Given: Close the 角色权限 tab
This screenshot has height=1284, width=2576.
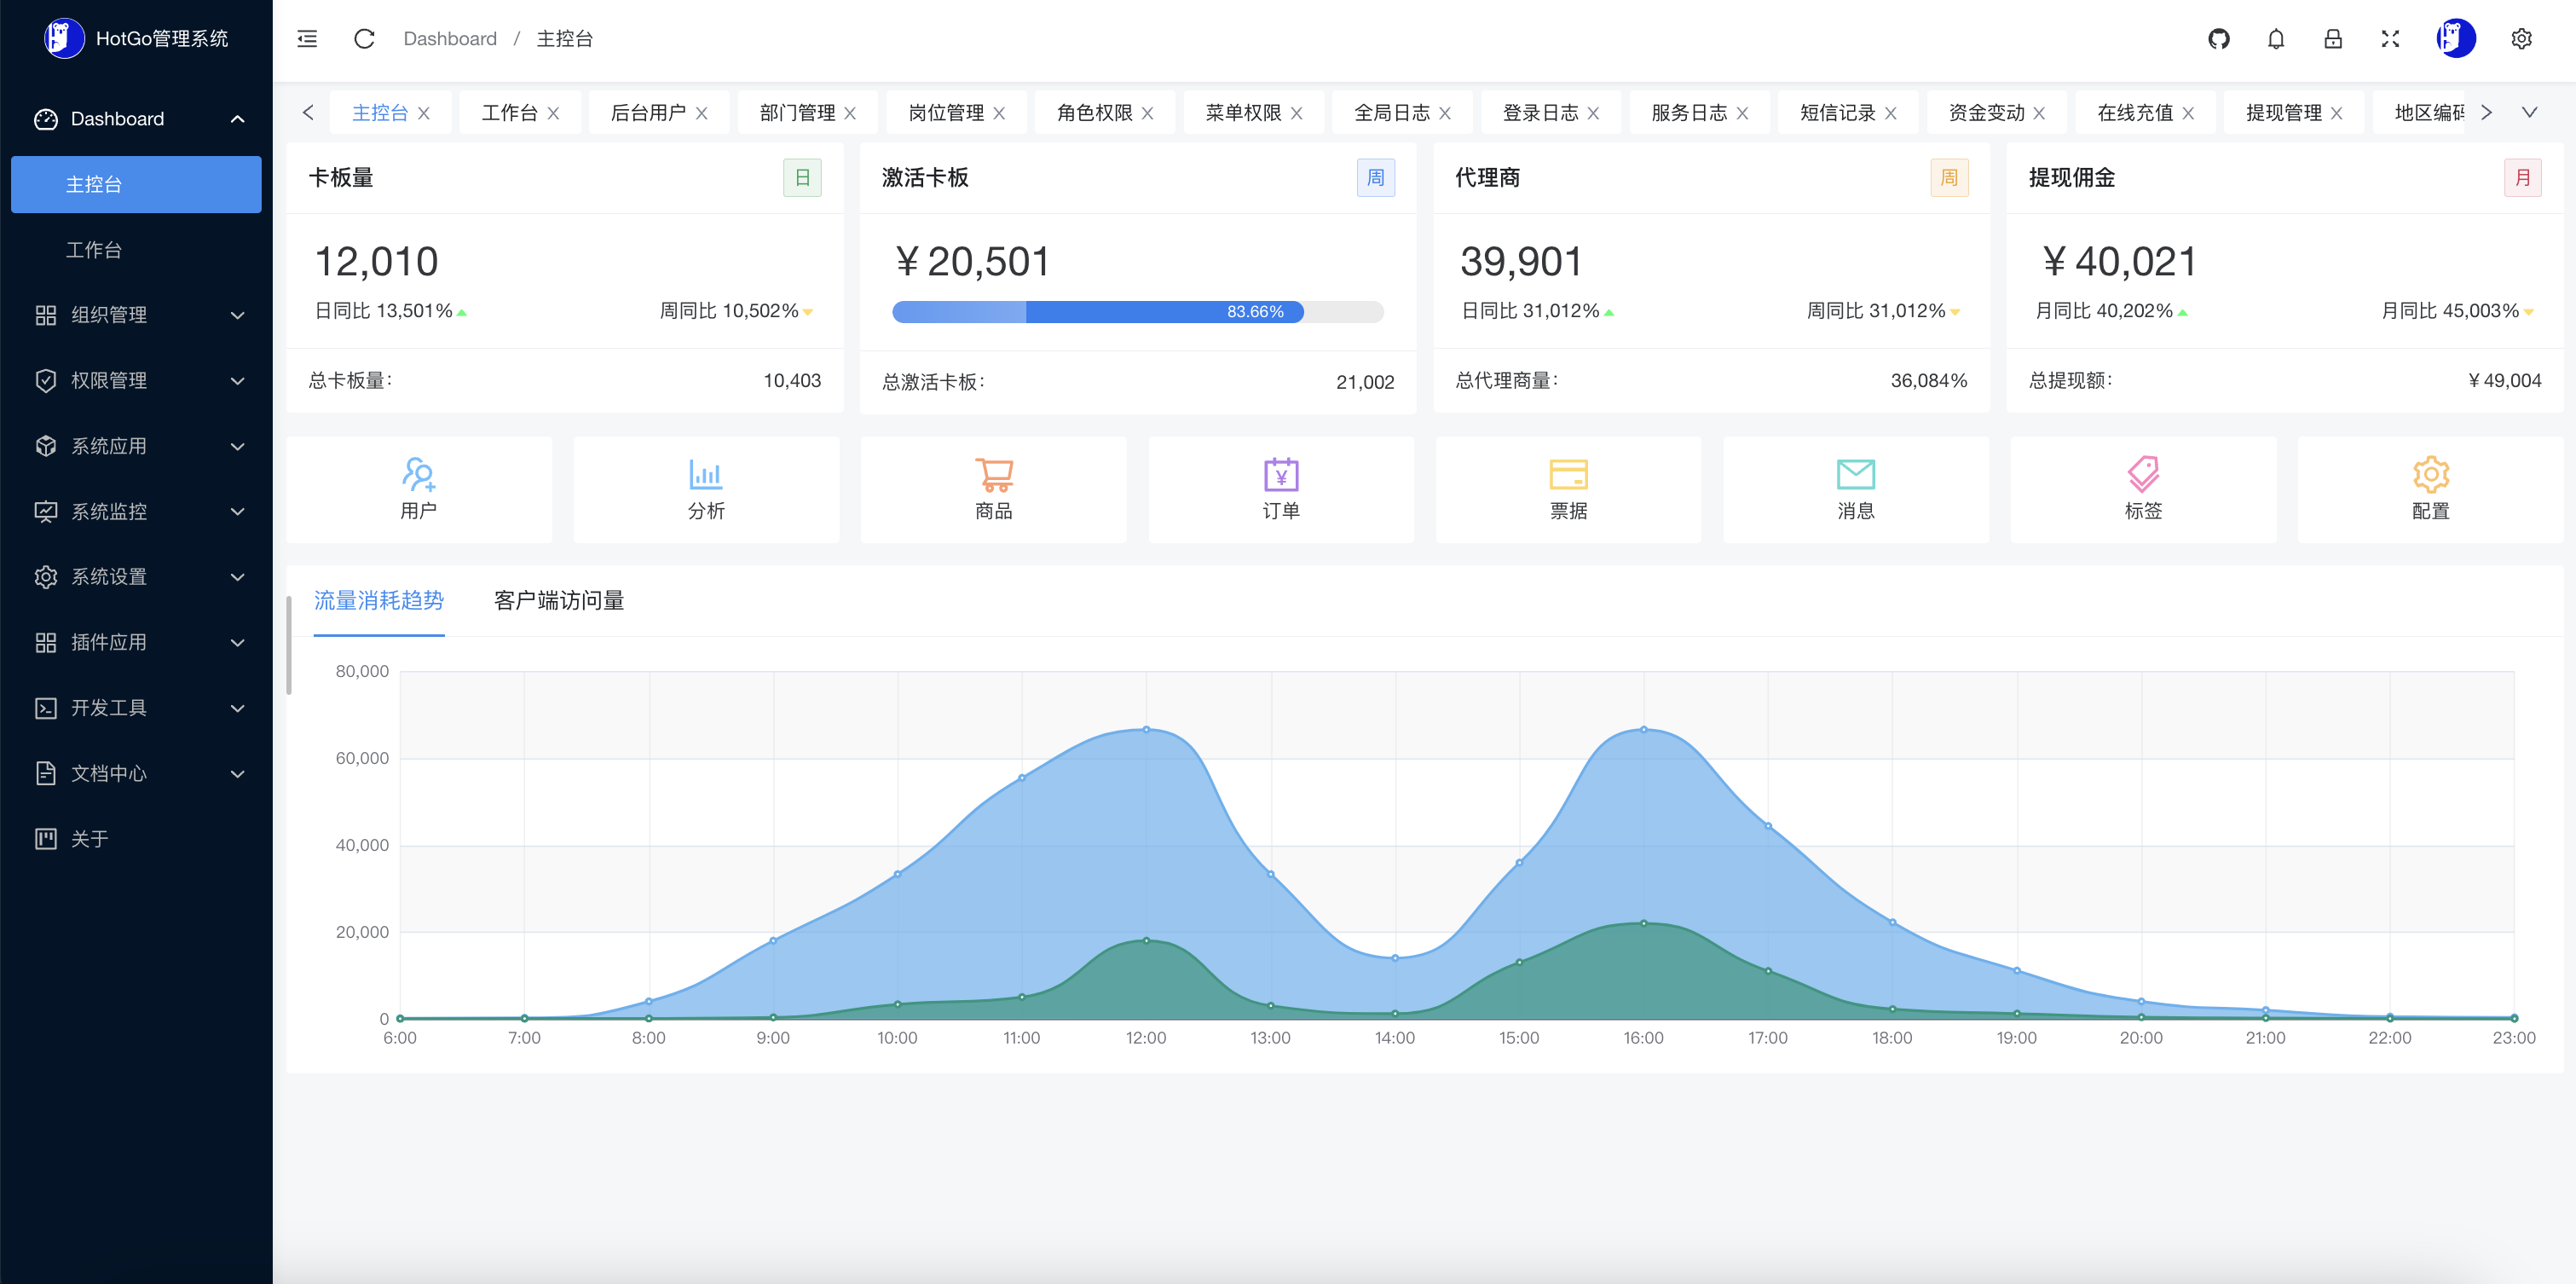Looking at the screenshot, I should pyautogui.click(x=1147, y=114).
